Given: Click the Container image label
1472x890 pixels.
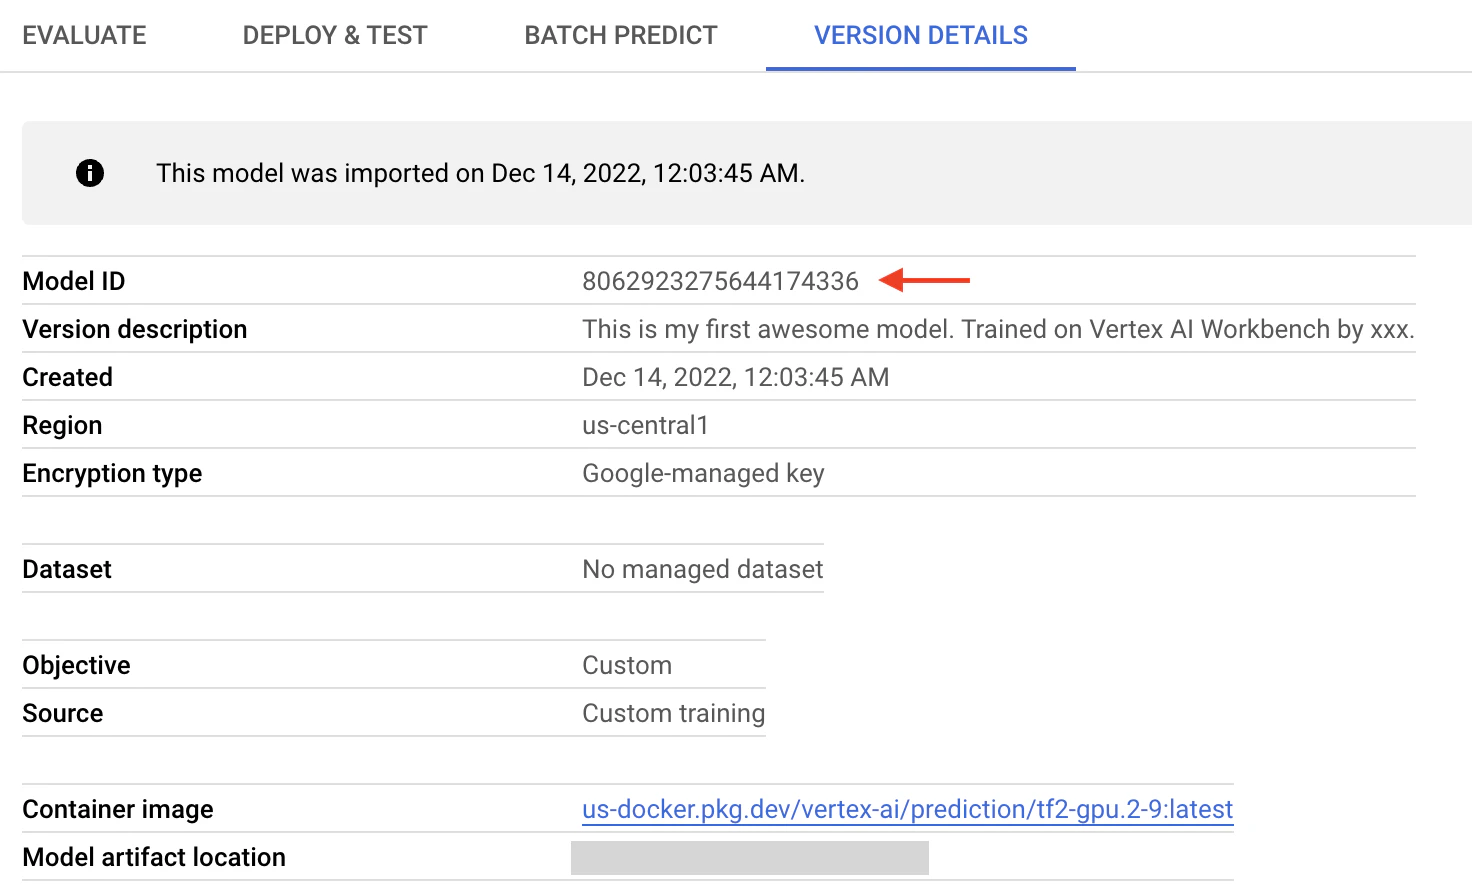Looking at the screenshot, I should [118, 809].
